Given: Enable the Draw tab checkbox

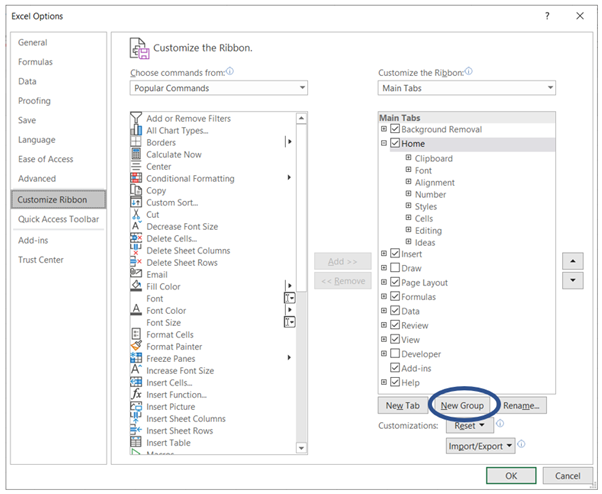Looking at the screenshot, I should [x=395, y=268].
